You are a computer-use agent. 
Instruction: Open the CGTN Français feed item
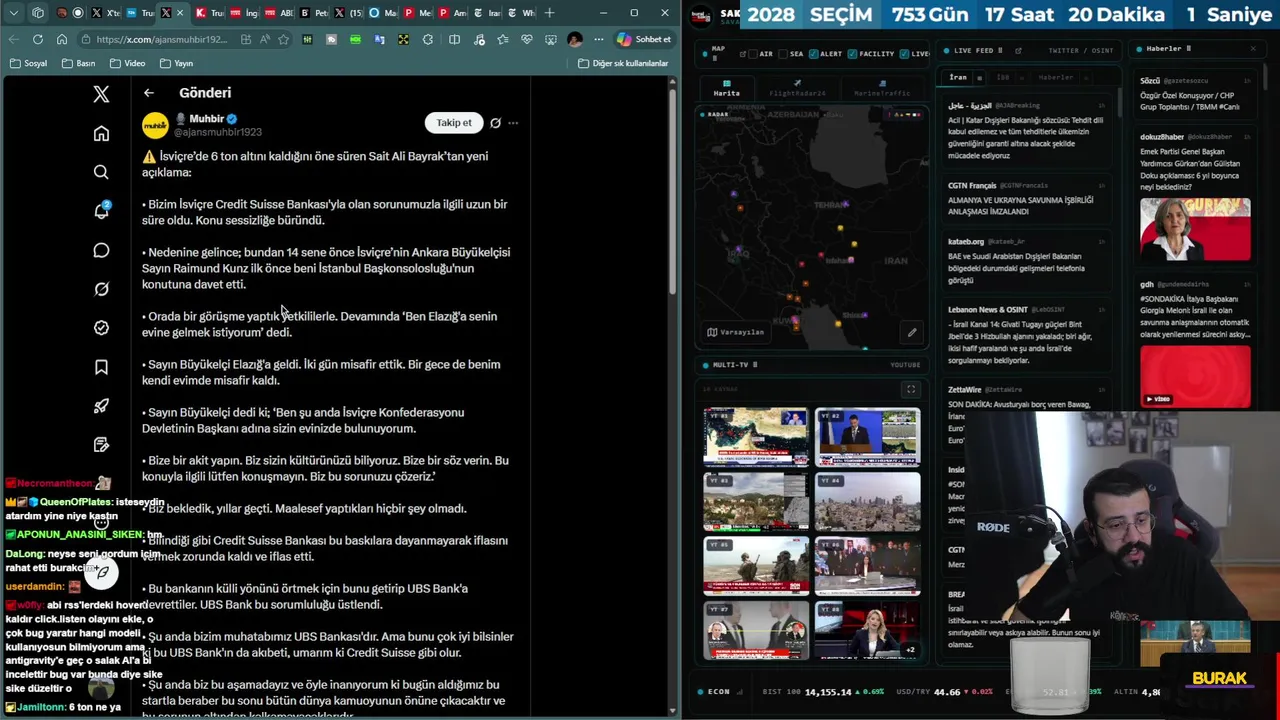coord(1026,198)
